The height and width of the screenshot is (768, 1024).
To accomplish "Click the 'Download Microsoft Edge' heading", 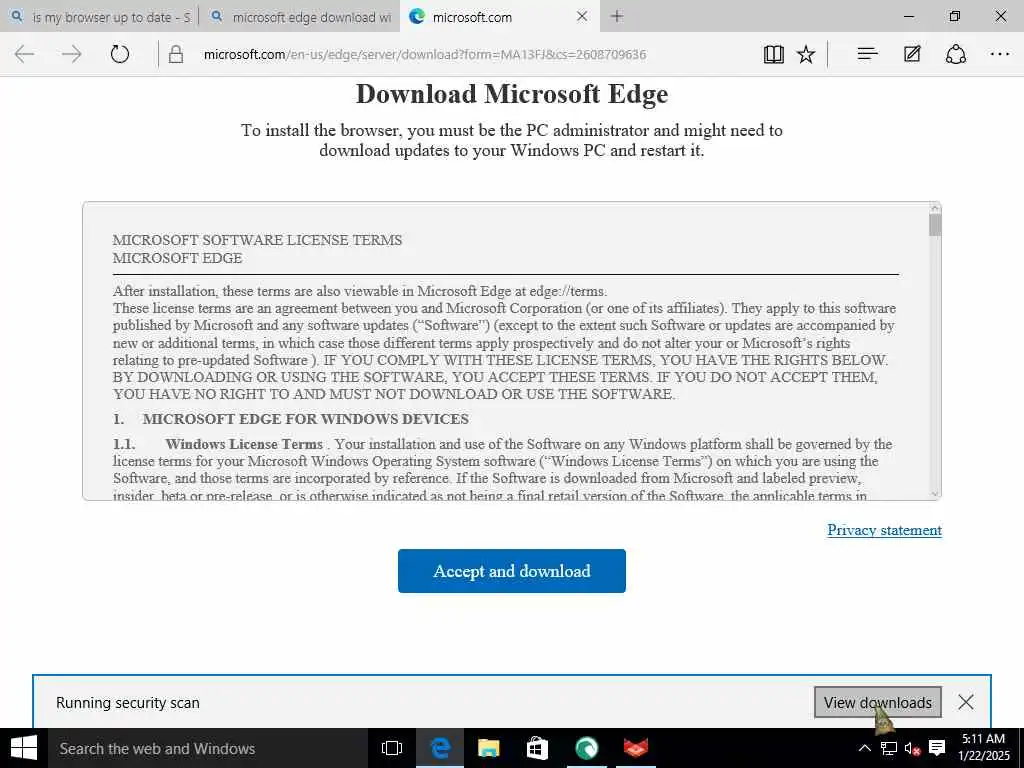I will click(511, 94).
